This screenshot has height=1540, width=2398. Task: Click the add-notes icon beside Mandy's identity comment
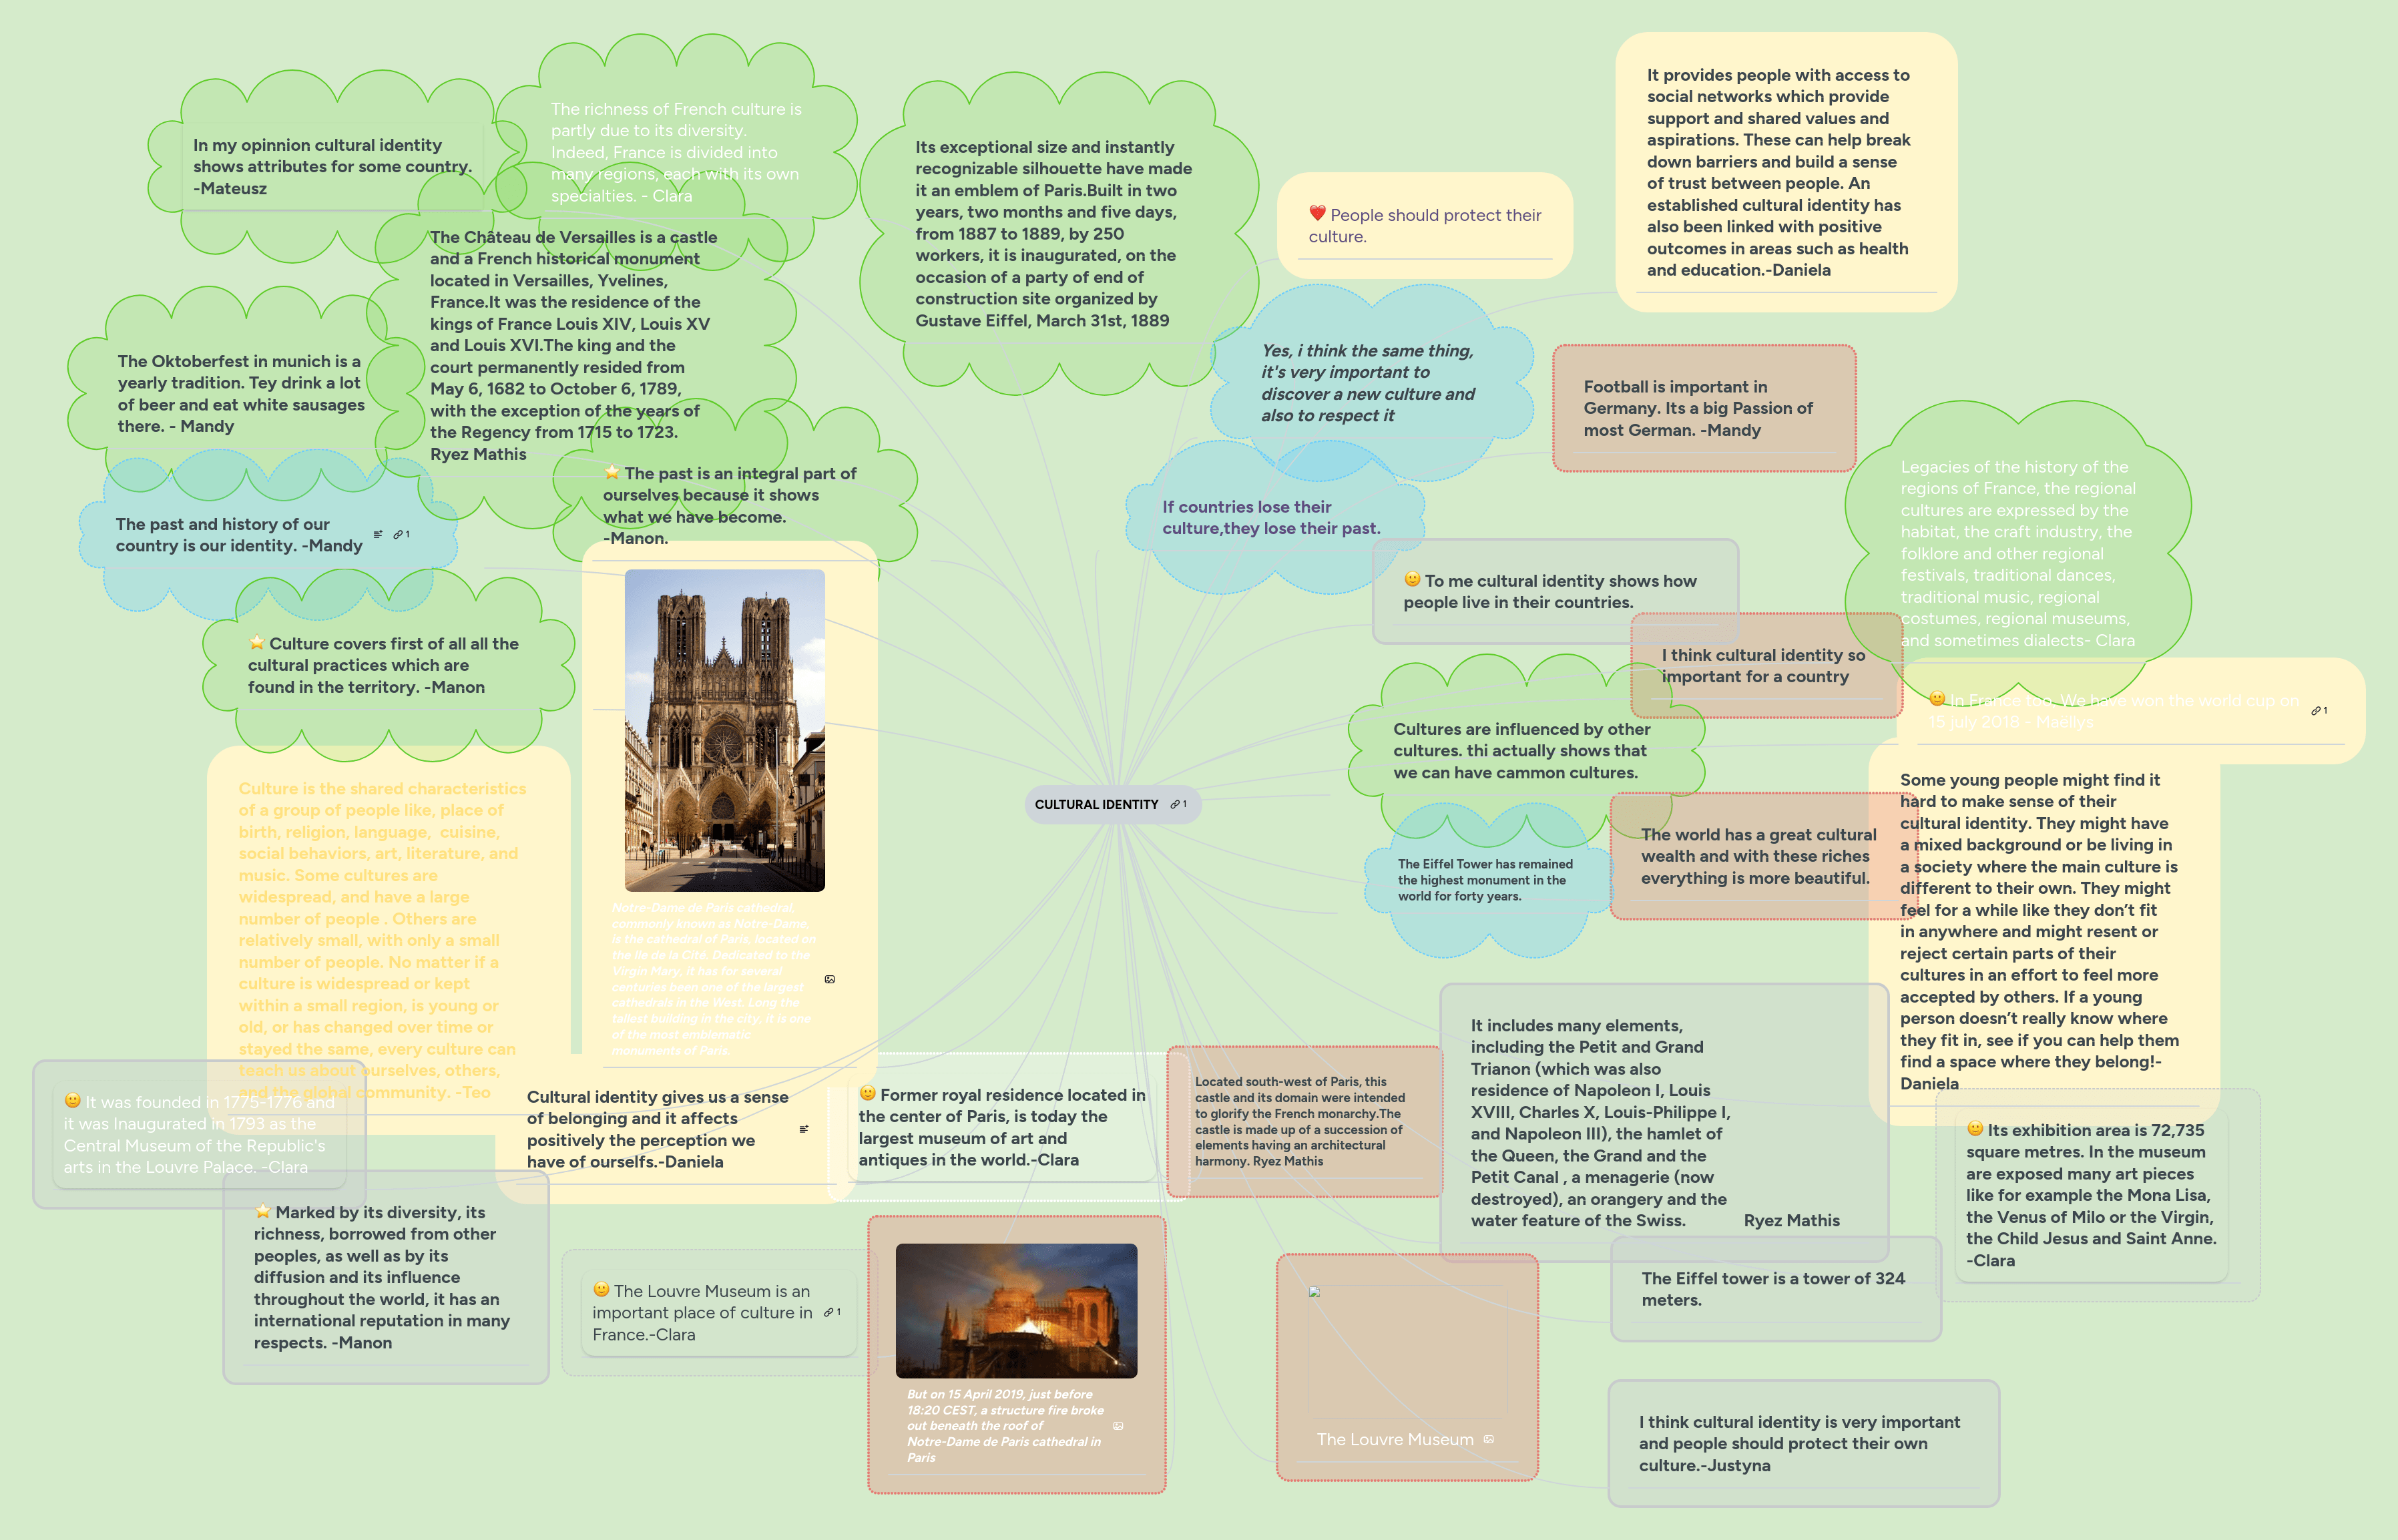[378, 534]
